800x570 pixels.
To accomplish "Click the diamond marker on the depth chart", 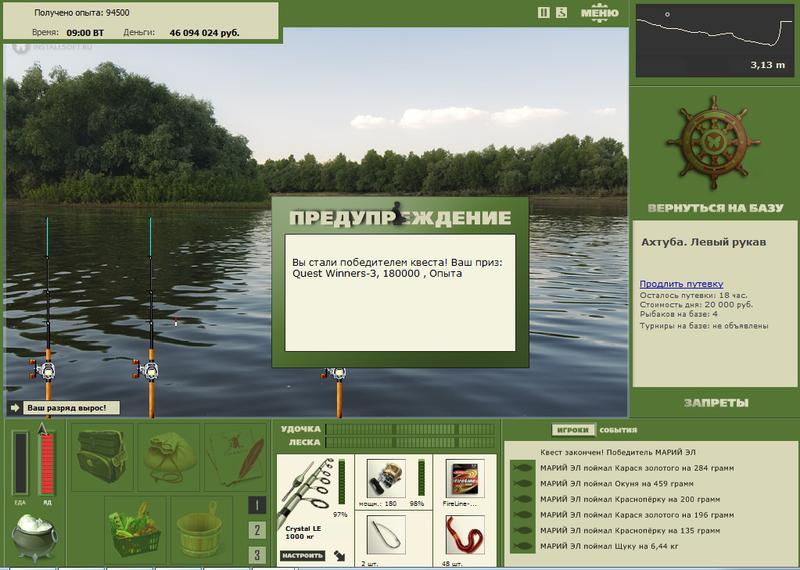I will 667,15.
